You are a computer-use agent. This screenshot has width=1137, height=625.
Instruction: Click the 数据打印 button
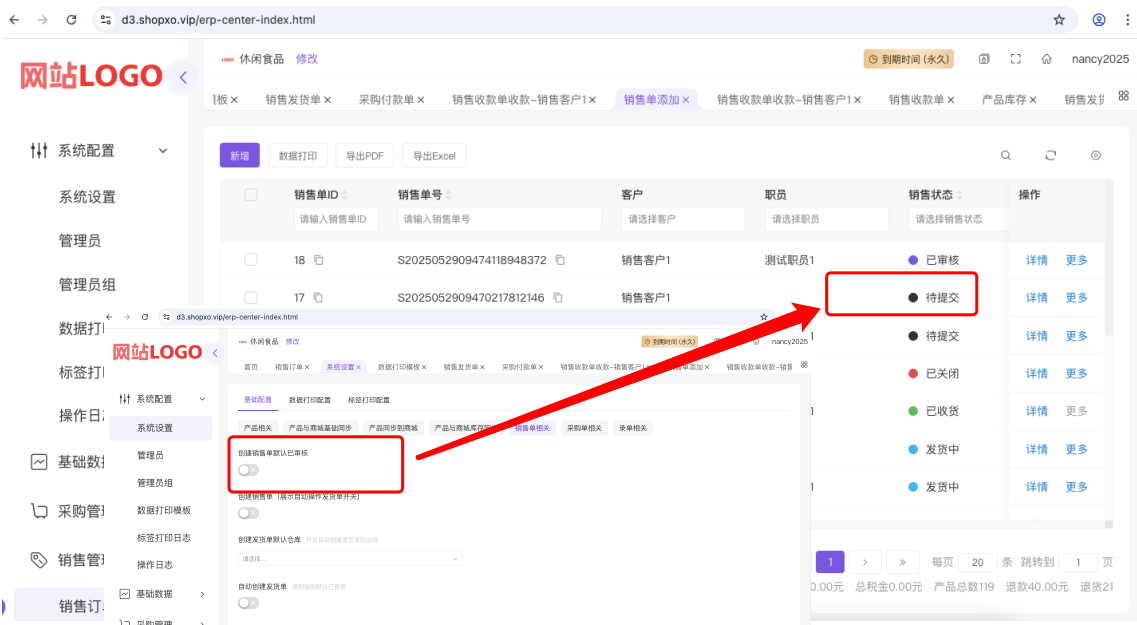click(x=297, y=156)
